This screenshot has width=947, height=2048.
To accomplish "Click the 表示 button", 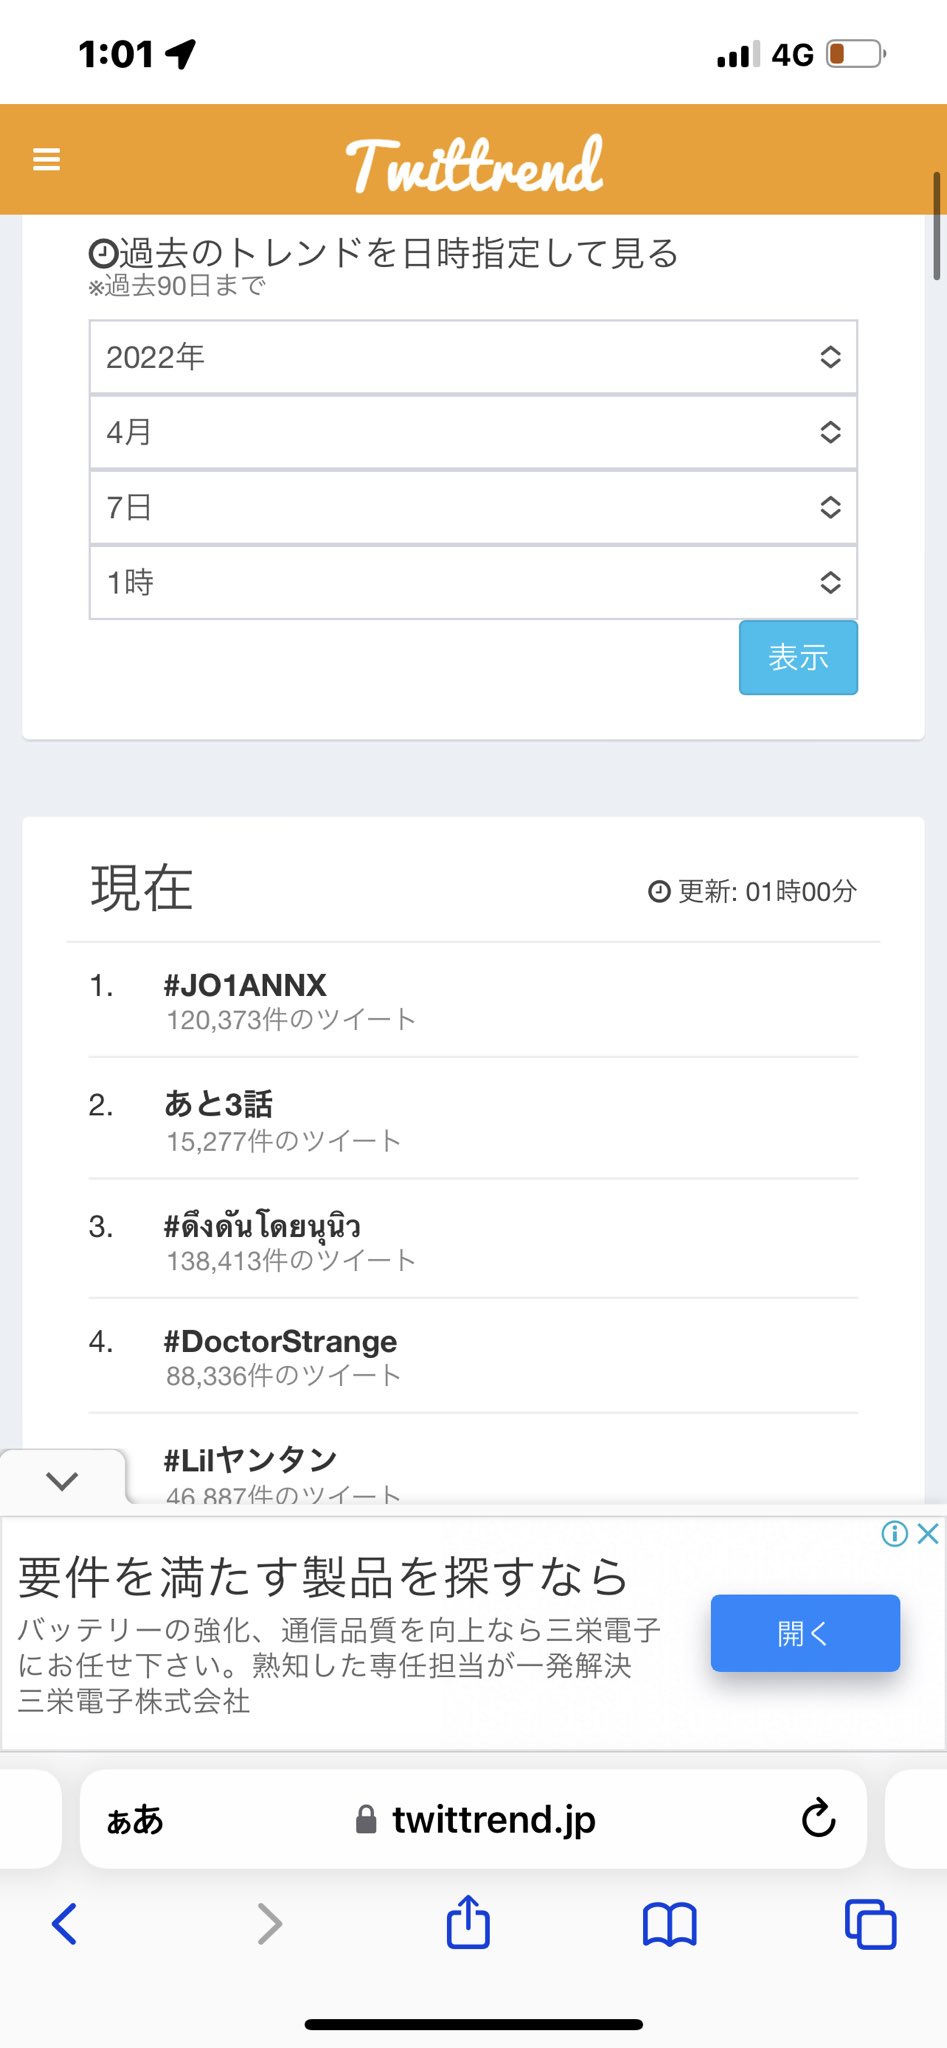I will click(798, 657).
